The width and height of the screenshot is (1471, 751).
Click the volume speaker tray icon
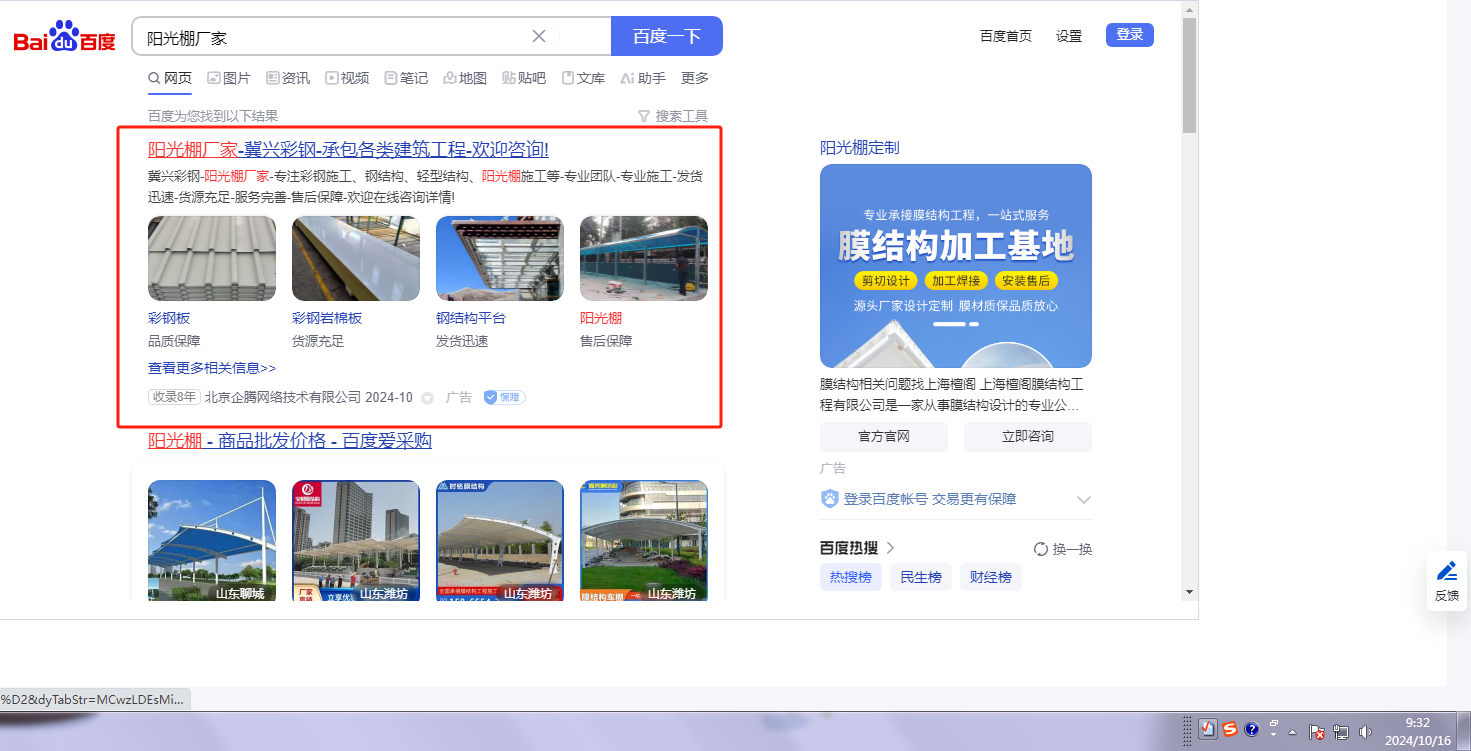[x=1365, y=732]
